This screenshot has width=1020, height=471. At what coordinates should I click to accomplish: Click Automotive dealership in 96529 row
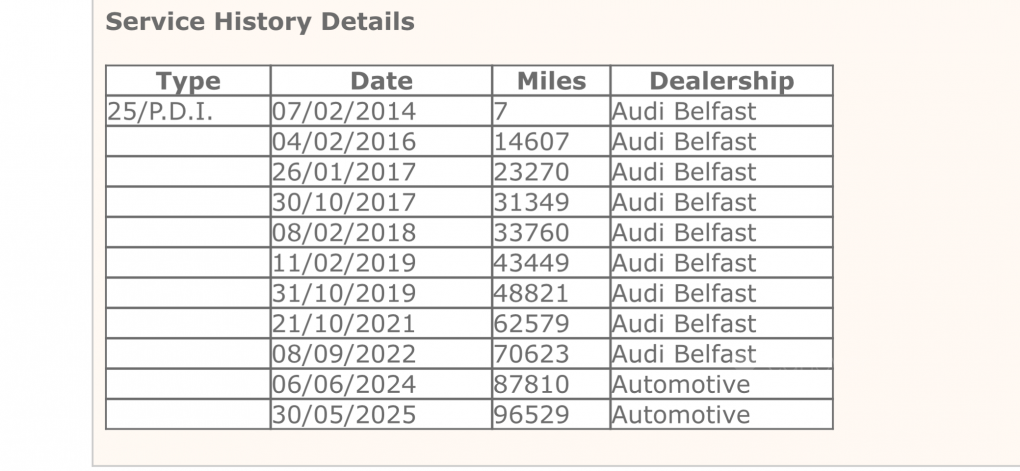click(721, 414)
